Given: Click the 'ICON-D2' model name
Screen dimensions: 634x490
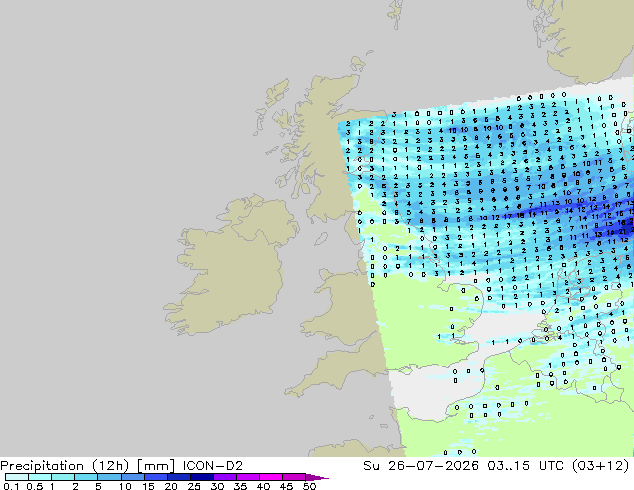Looking at the screenshot, I should pyautogui.click(x=213, y=466).
